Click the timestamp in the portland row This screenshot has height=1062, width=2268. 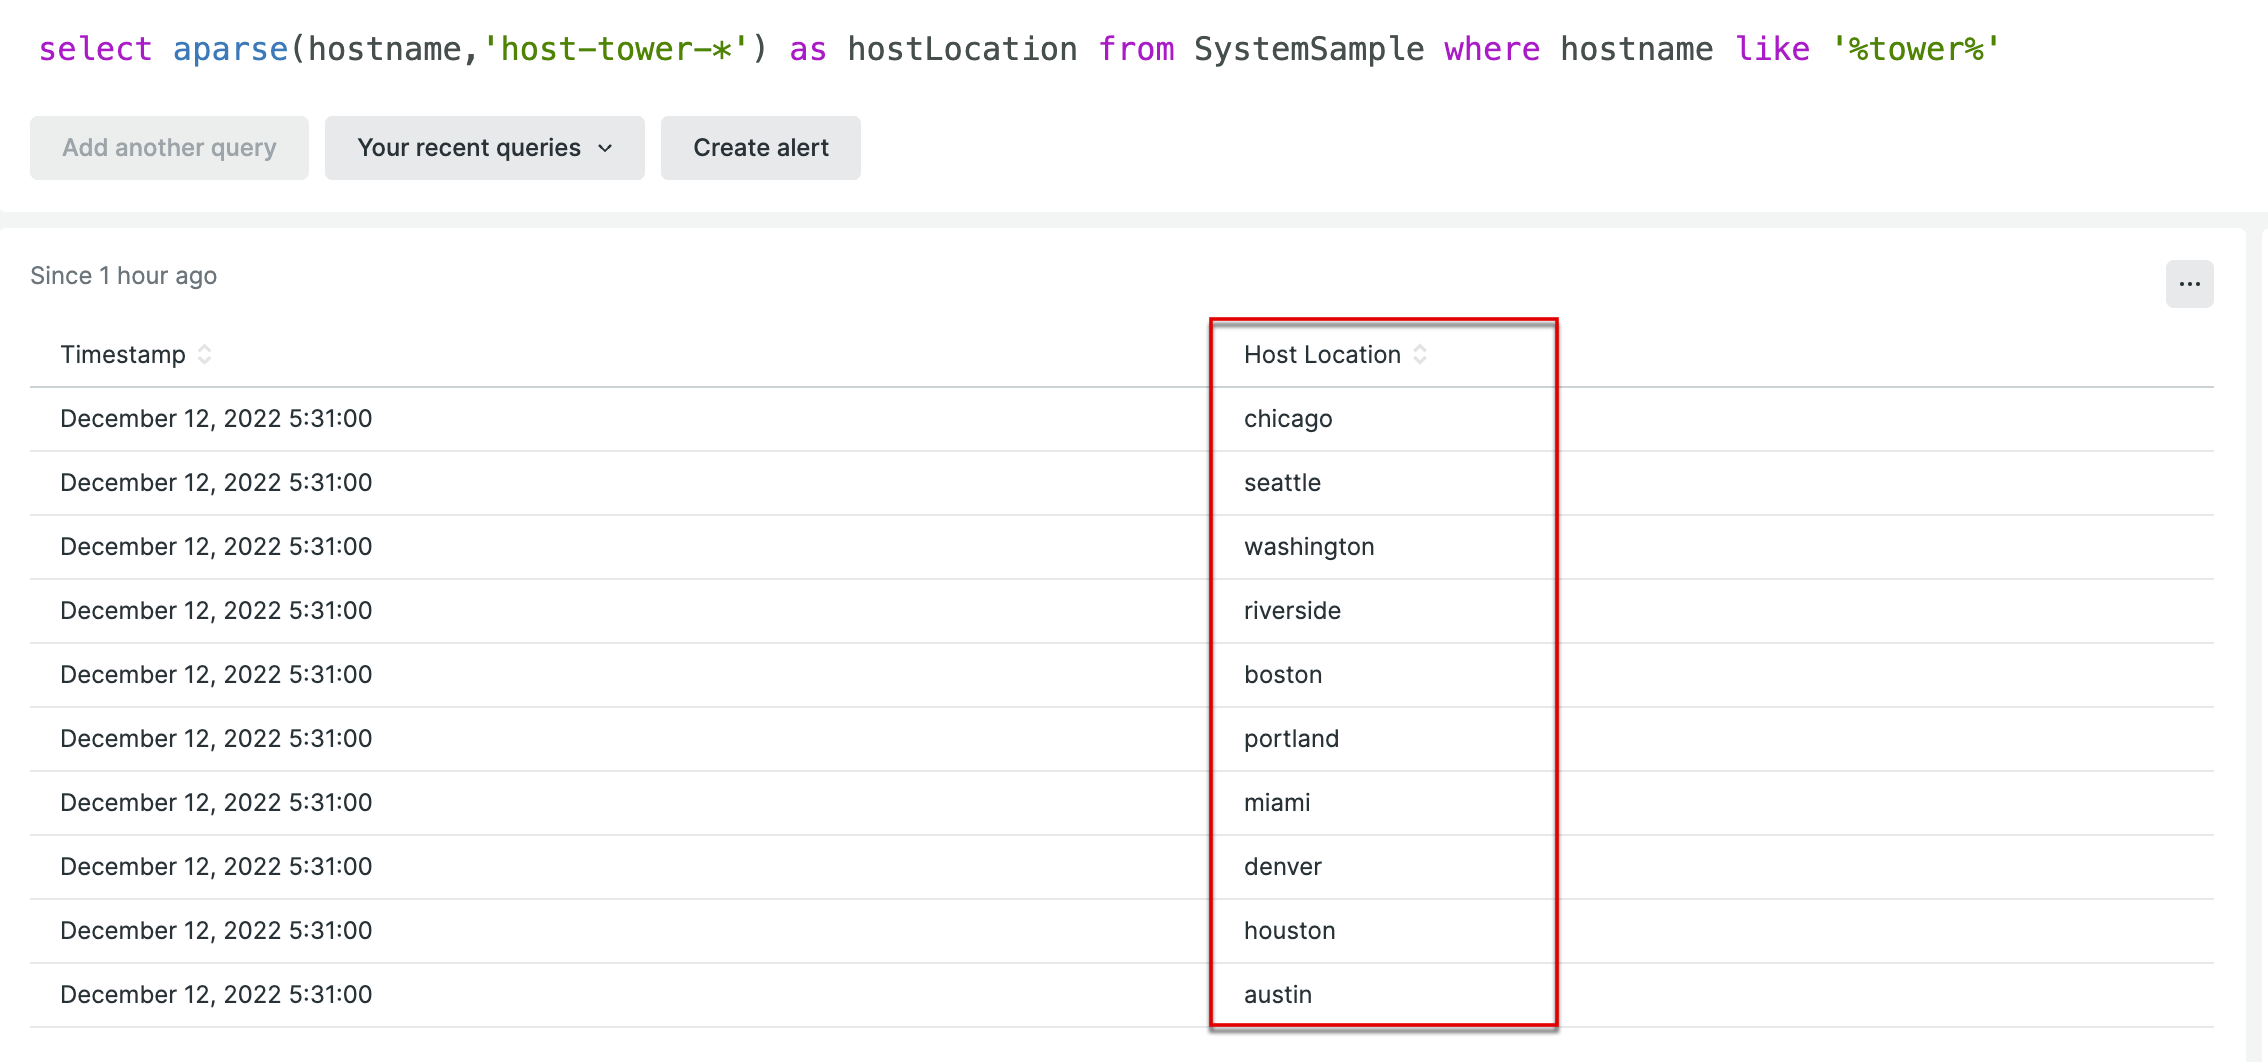click(216, 739)
